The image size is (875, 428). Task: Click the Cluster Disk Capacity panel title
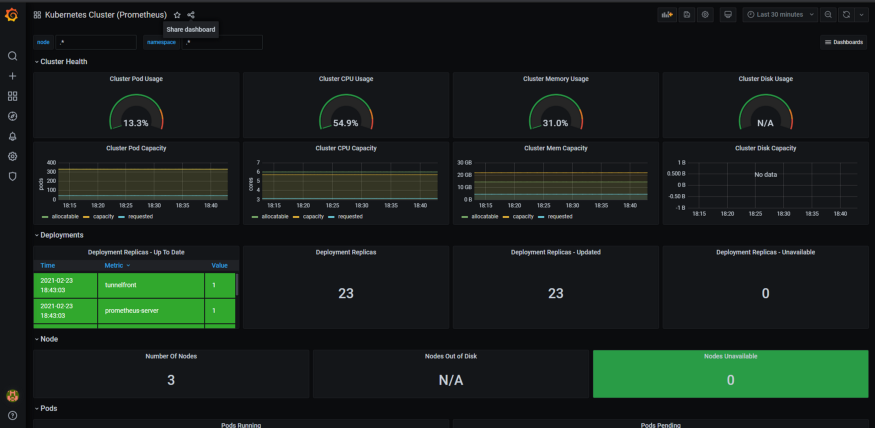pos(766,148)
